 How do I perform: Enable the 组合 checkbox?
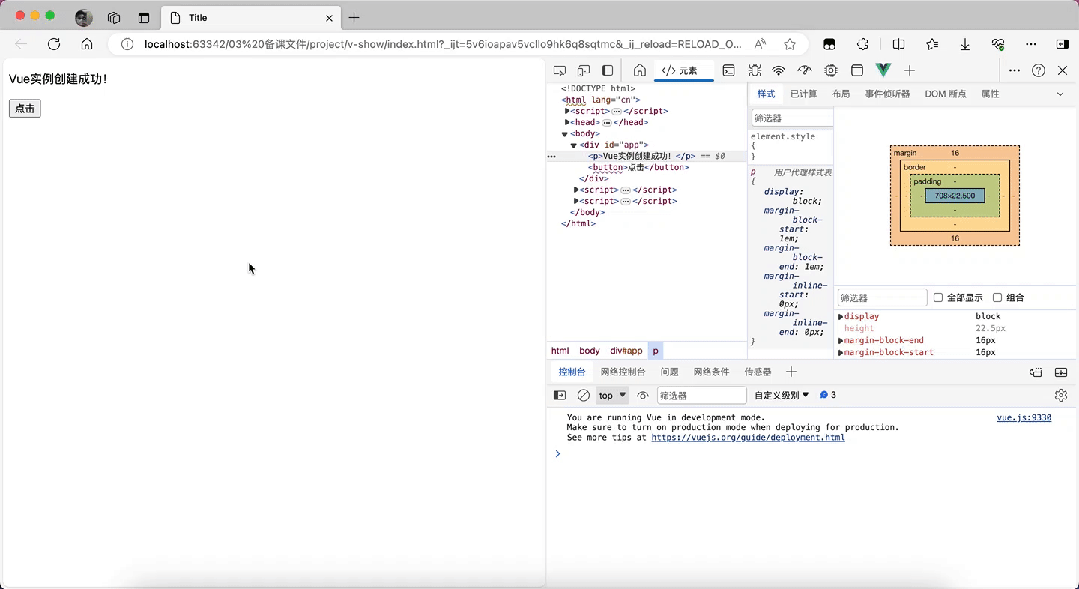[x=997, y=298]
